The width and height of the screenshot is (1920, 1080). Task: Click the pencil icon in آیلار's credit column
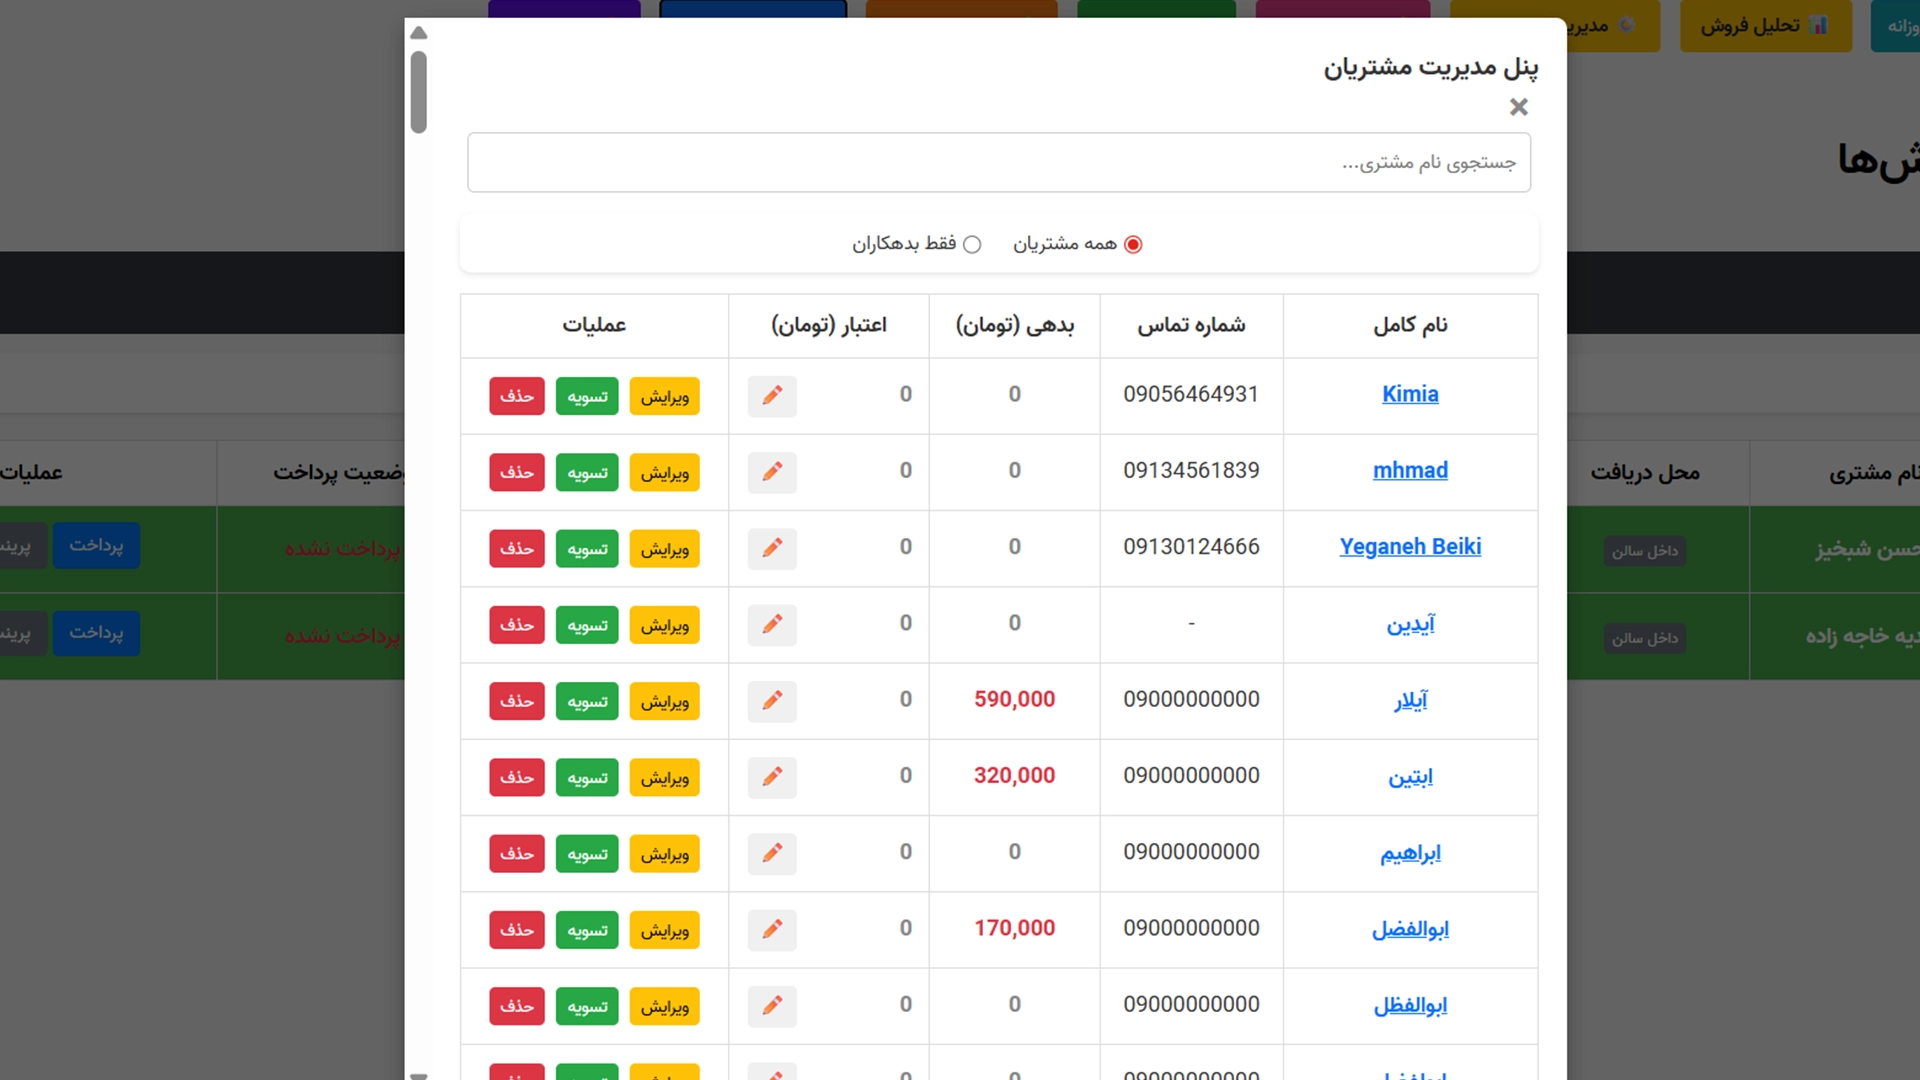click(x=772, y=701)
